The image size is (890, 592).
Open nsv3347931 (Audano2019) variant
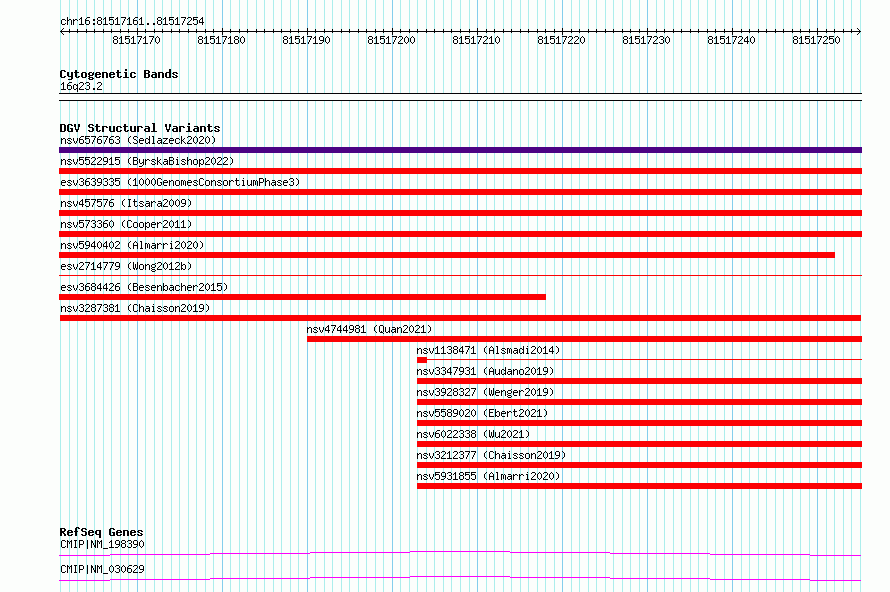[485, 371]
